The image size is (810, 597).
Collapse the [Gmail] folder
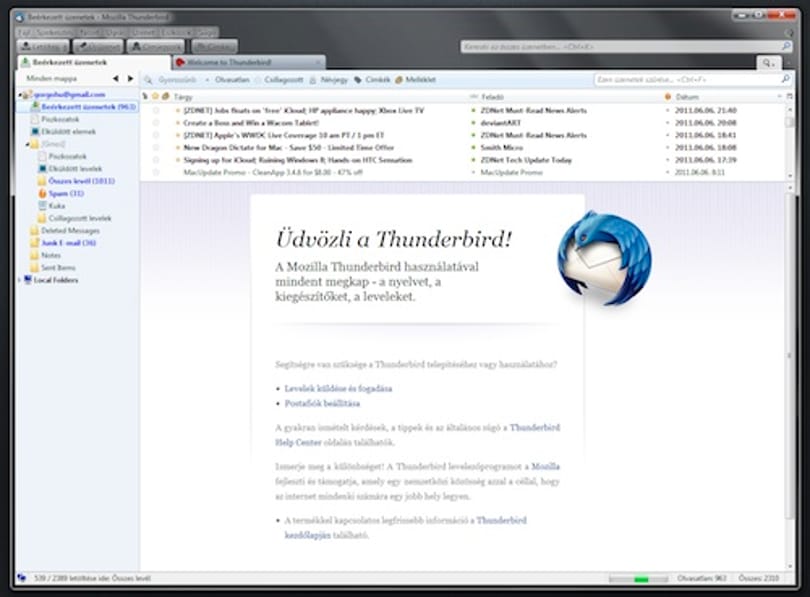[x=27, y=144]
